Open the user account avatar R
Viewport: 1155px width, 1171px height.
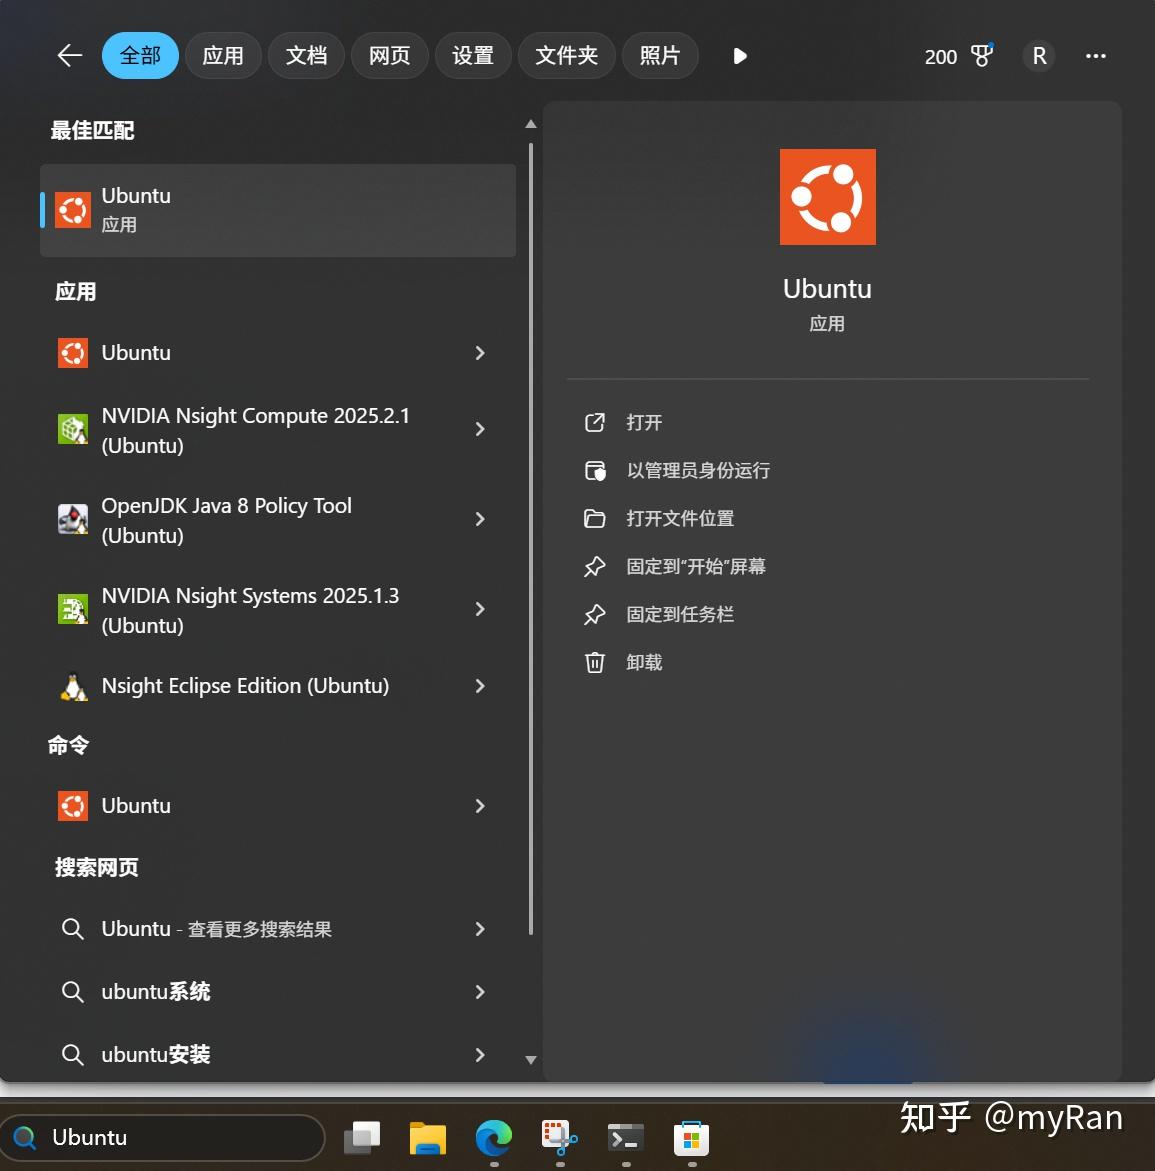pos(1038,56)
